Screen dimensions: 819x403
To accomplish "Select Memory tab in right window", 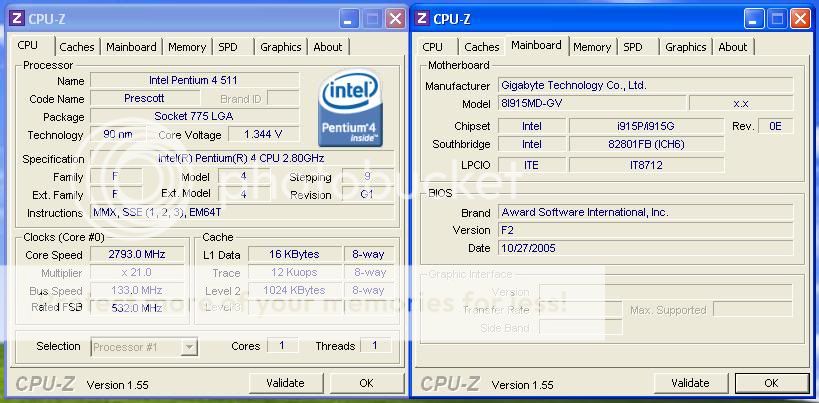I will click(x=592, y=47).
